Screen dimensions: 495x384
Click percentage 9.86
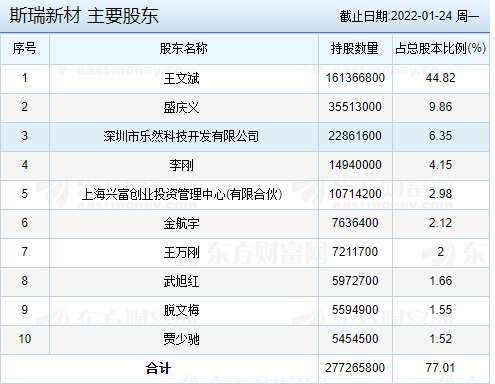point(440,107)
